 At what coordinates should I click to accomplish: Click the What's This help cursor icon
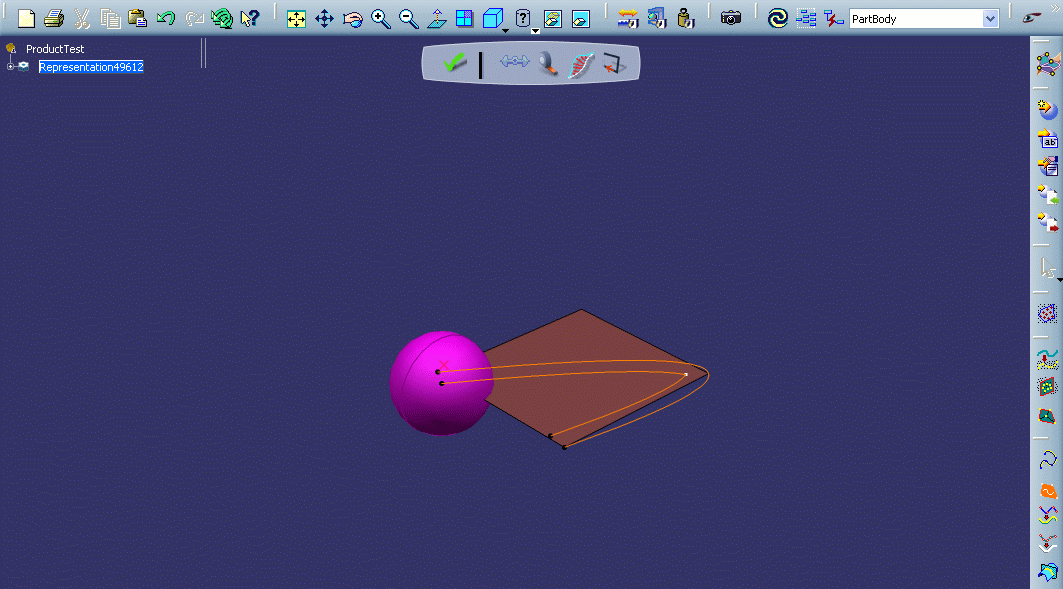tap(250, 18)
